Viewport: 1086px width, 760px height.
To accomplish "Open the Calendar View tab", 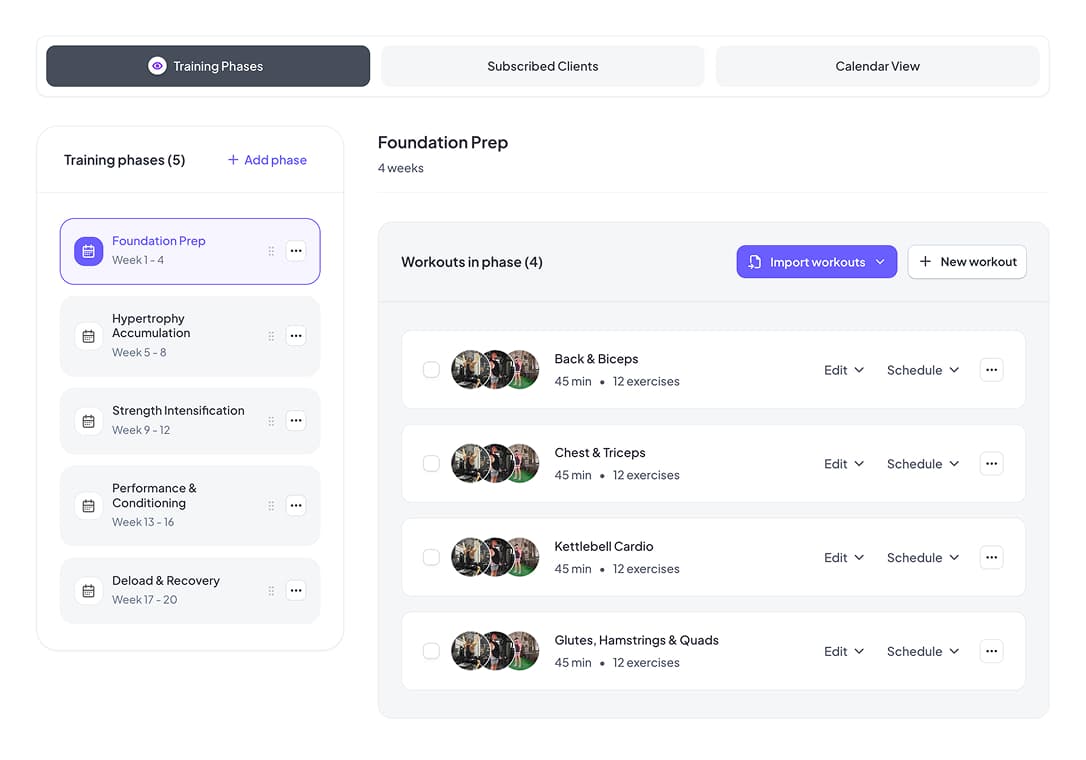I will tap(877, 66).
